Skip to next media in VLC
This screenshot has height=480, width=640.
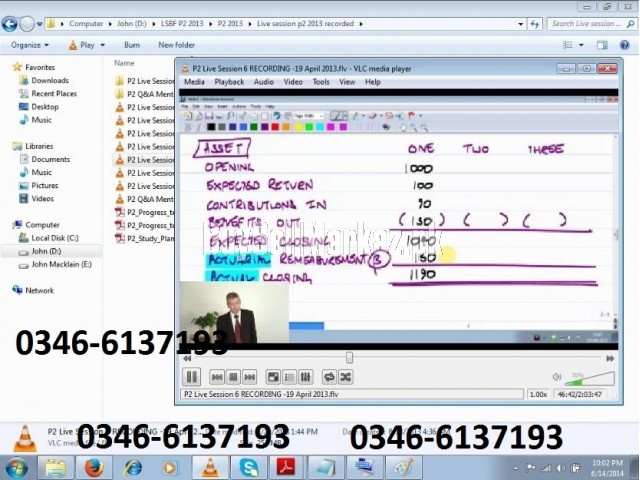coord(249,377)
